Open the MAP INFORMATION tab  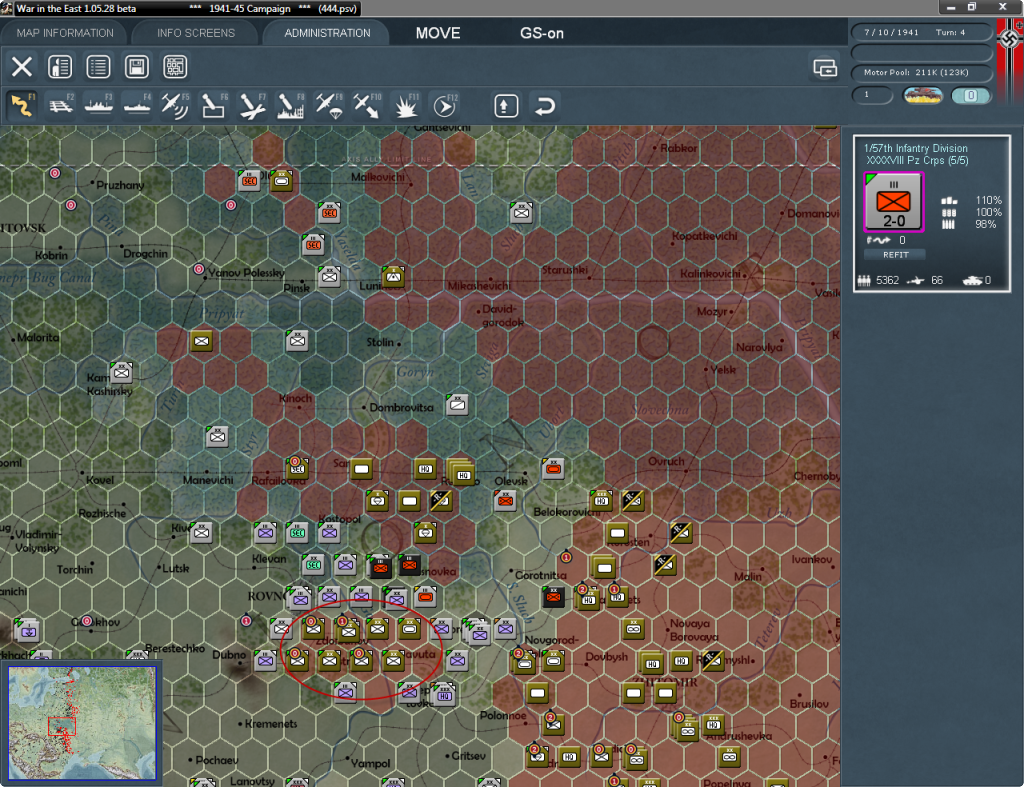point(65,33)
